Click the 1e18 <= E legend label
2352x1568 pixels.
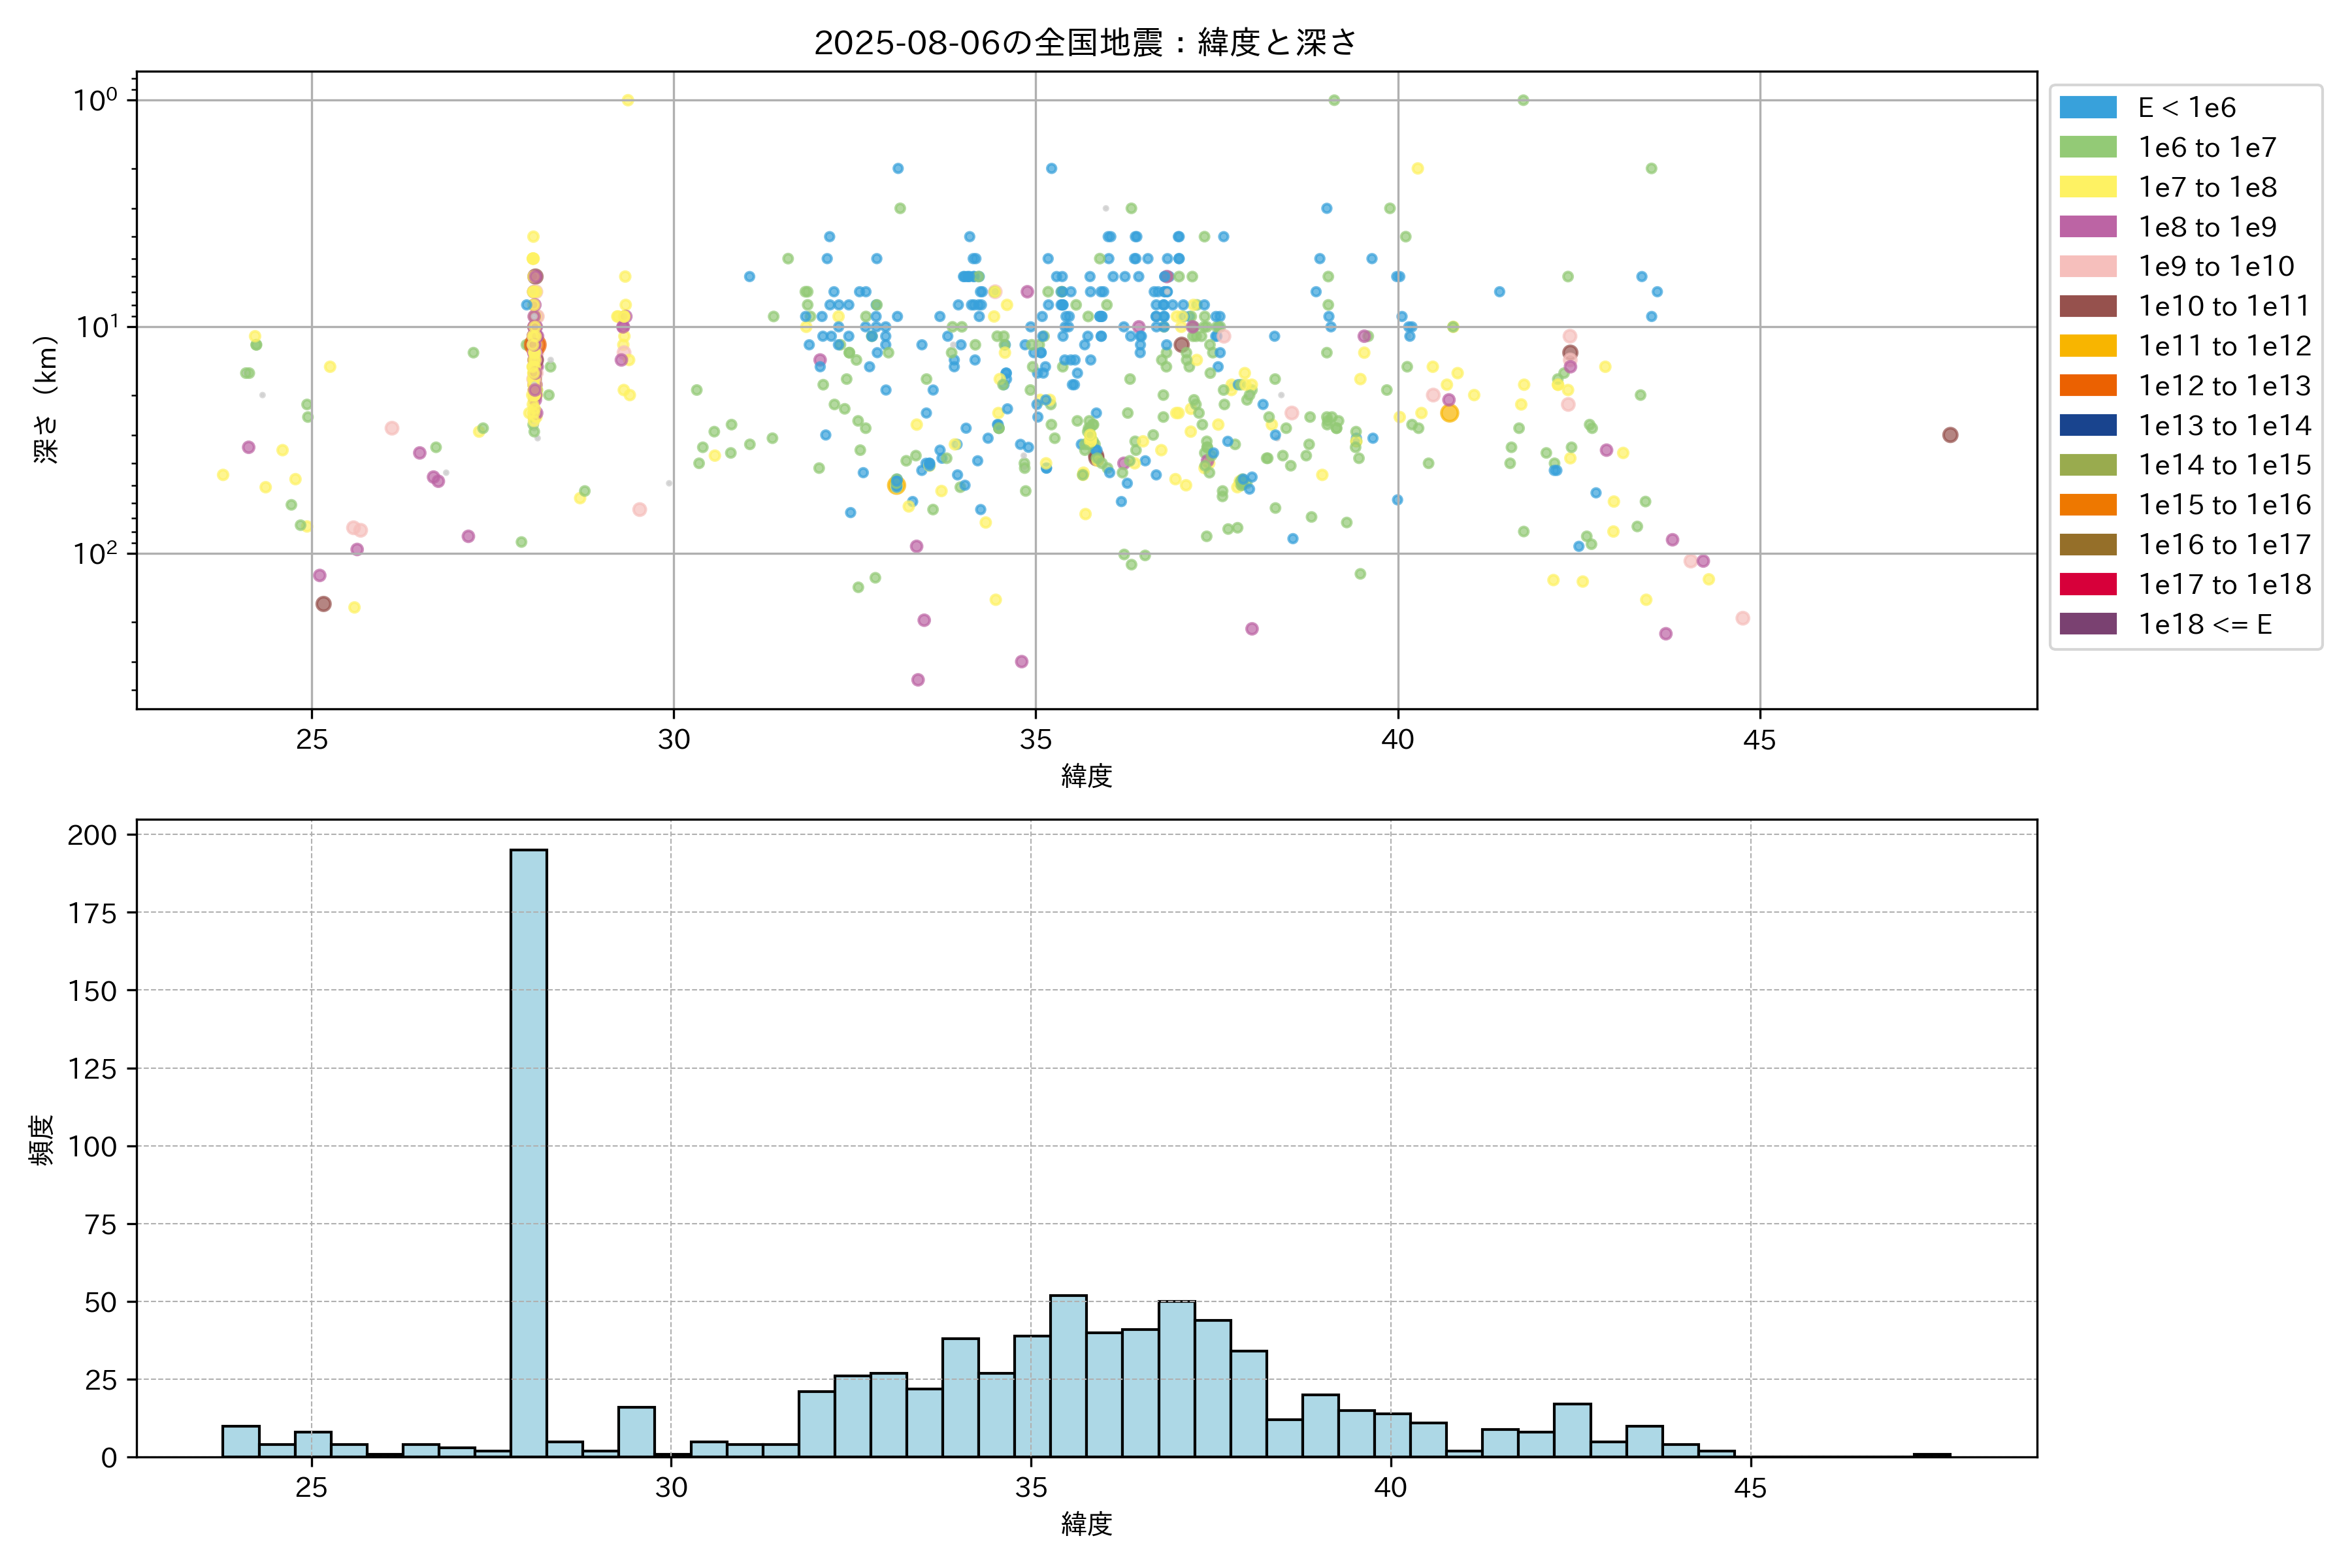(x=2205, y=624)
